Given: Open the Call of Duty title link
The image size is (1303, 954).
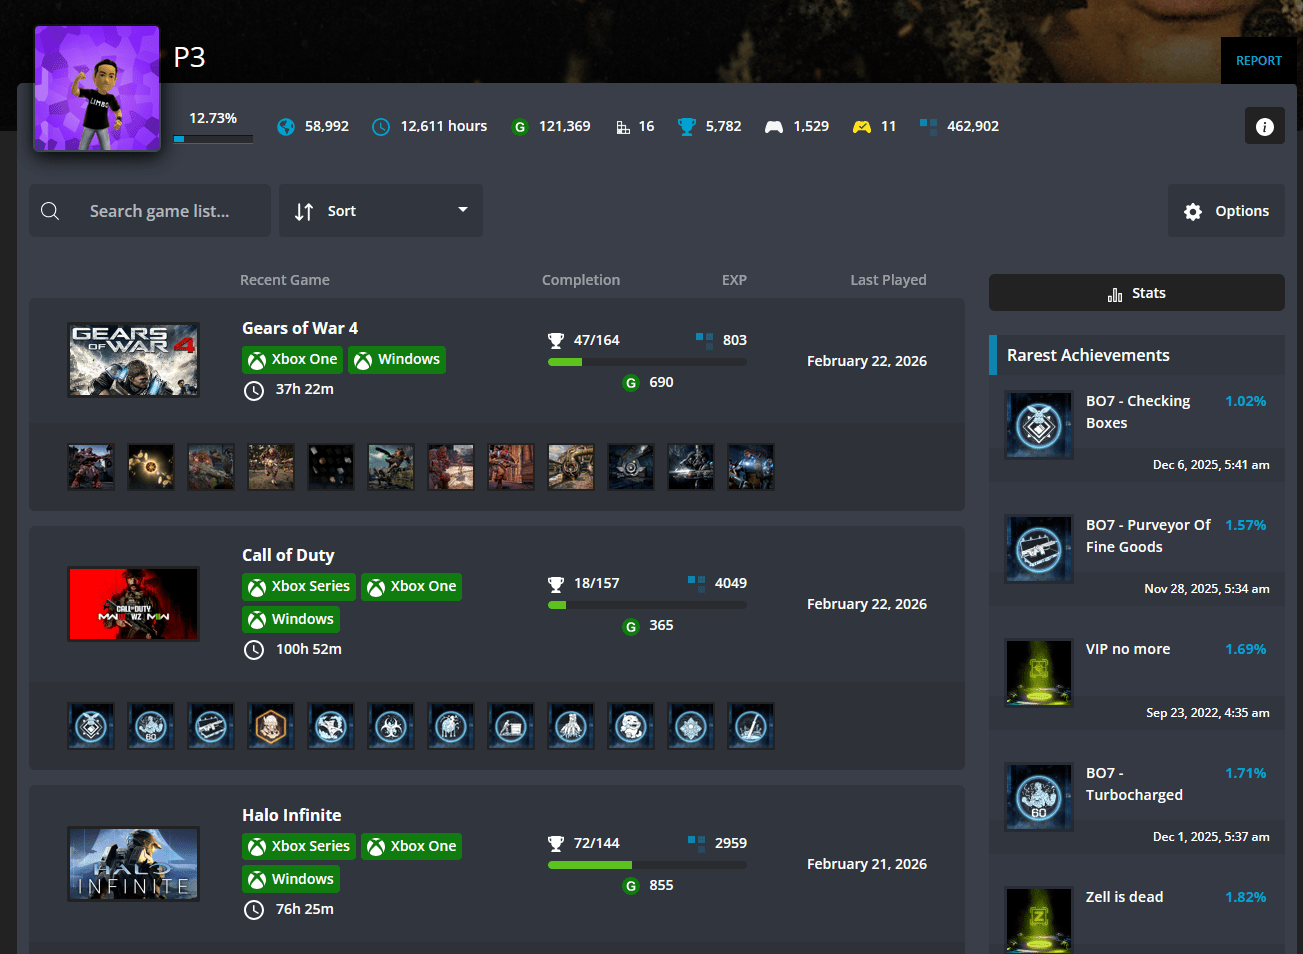Looking at the screenshot, I should tap(288, 555).
